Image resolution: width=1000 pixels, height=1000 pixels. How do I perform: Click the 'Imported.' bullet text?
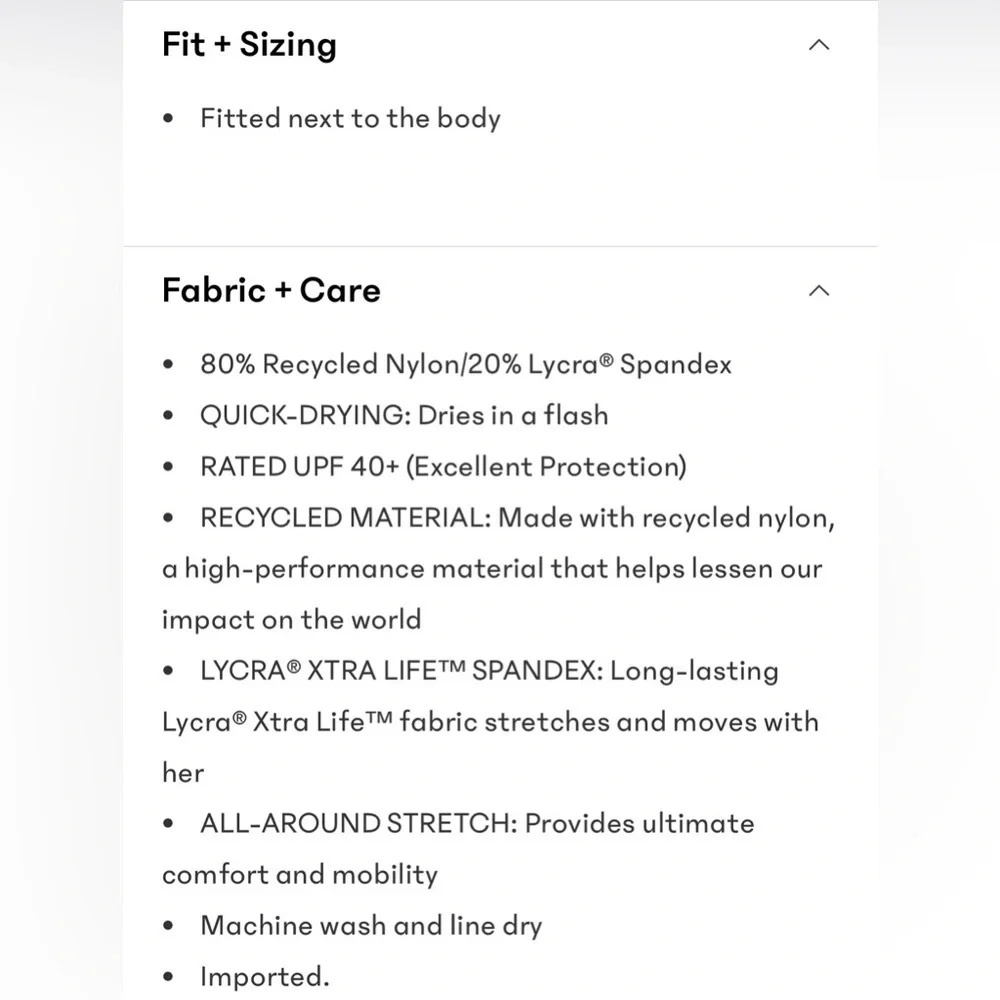point(265,976)
